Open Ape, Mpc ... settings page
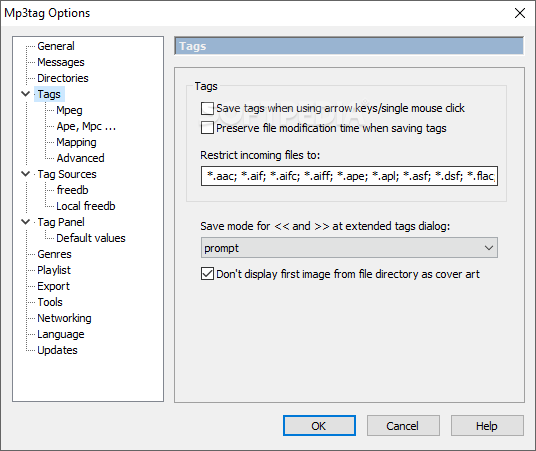Image resolution: width=536 pixels, height=451 pixels. [x=86, y=126]
